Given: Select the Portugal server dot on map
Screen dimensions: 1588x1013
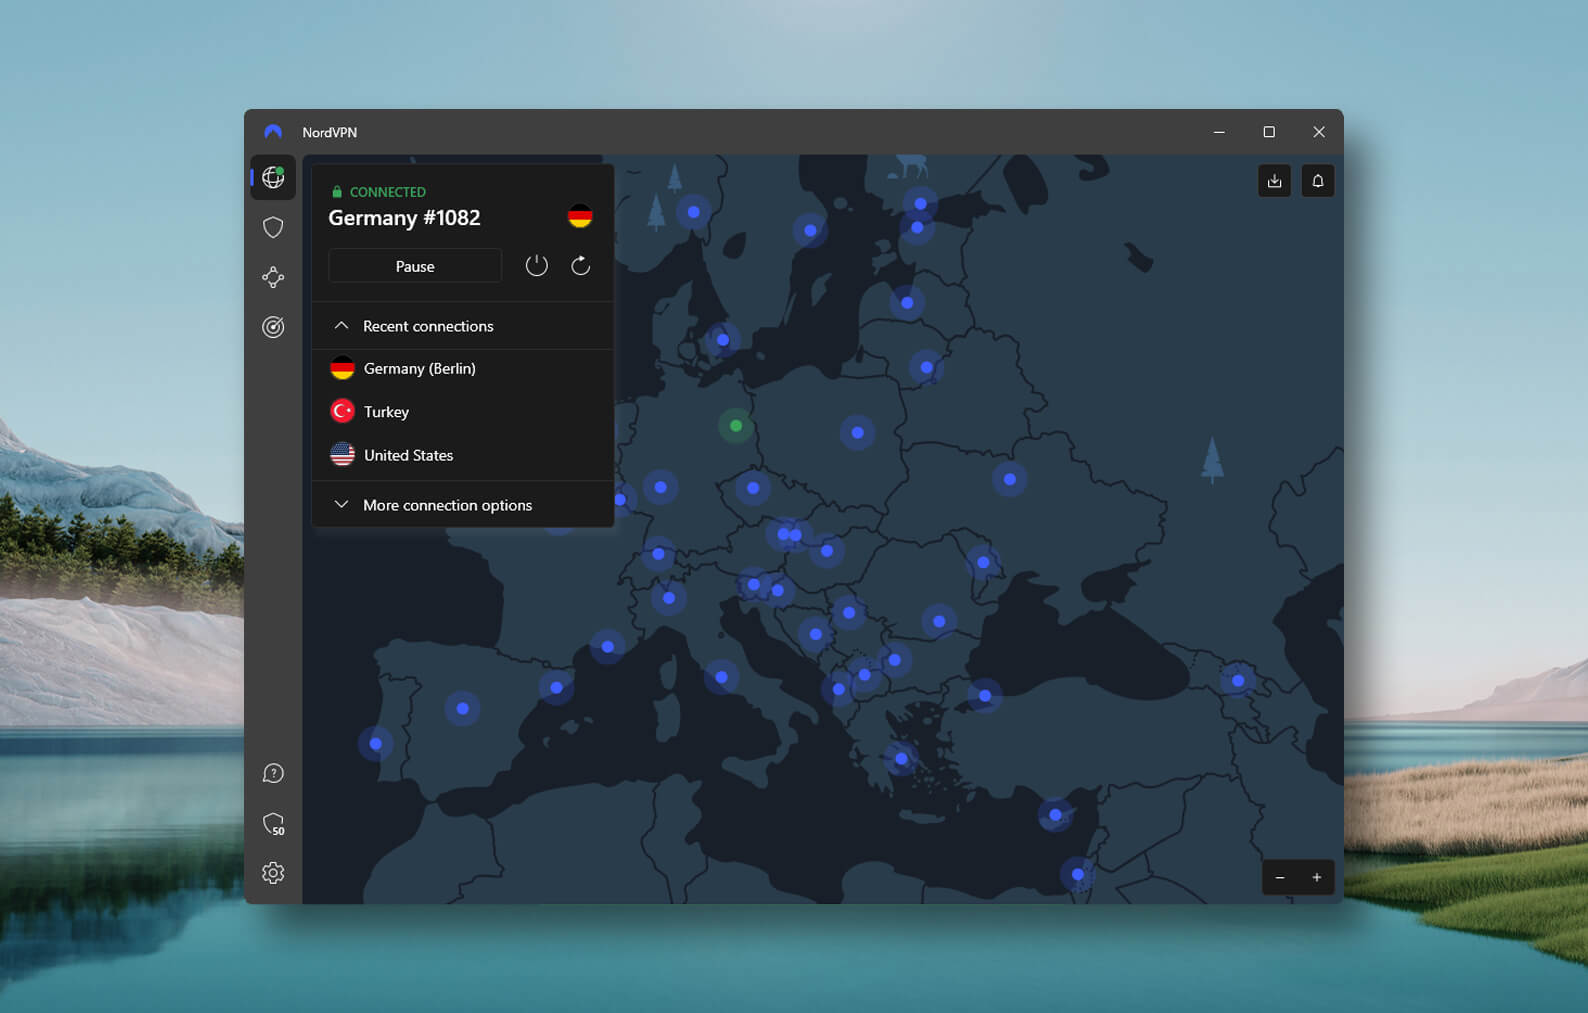Looking at the screenshot, I should pos(376,744).
